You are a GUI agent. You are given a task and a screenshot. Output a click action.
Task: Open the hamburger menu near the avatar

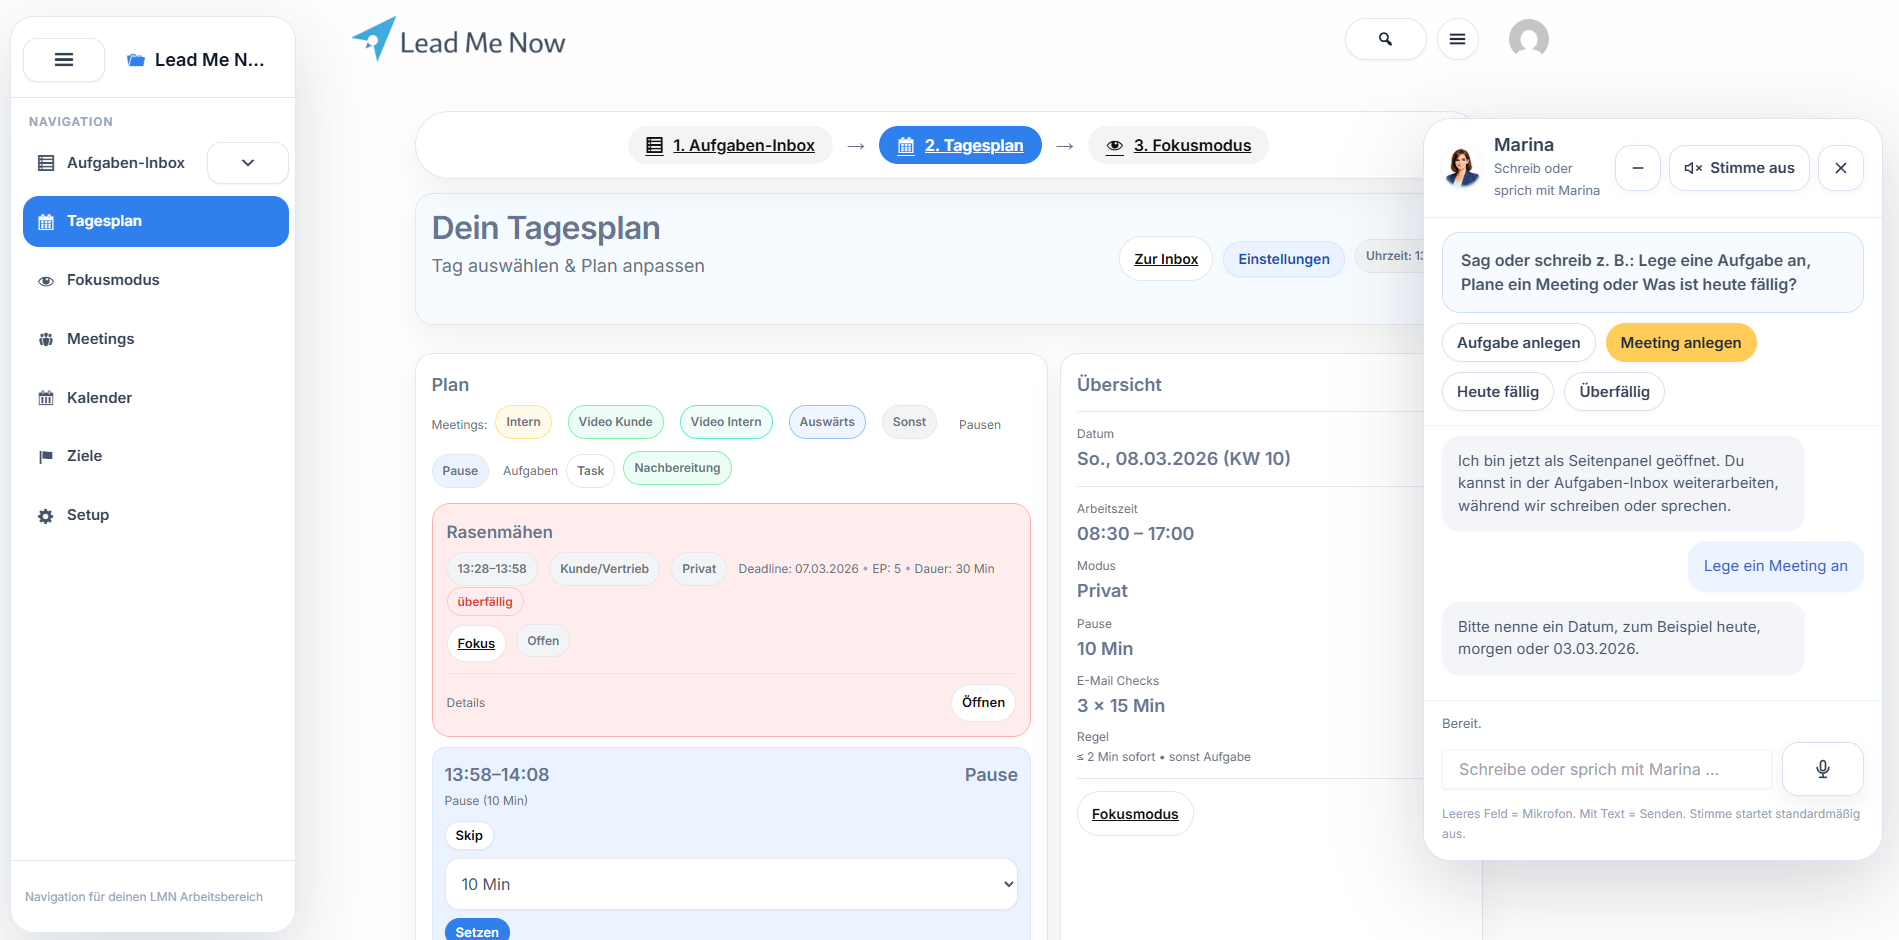click(1457, 39)
